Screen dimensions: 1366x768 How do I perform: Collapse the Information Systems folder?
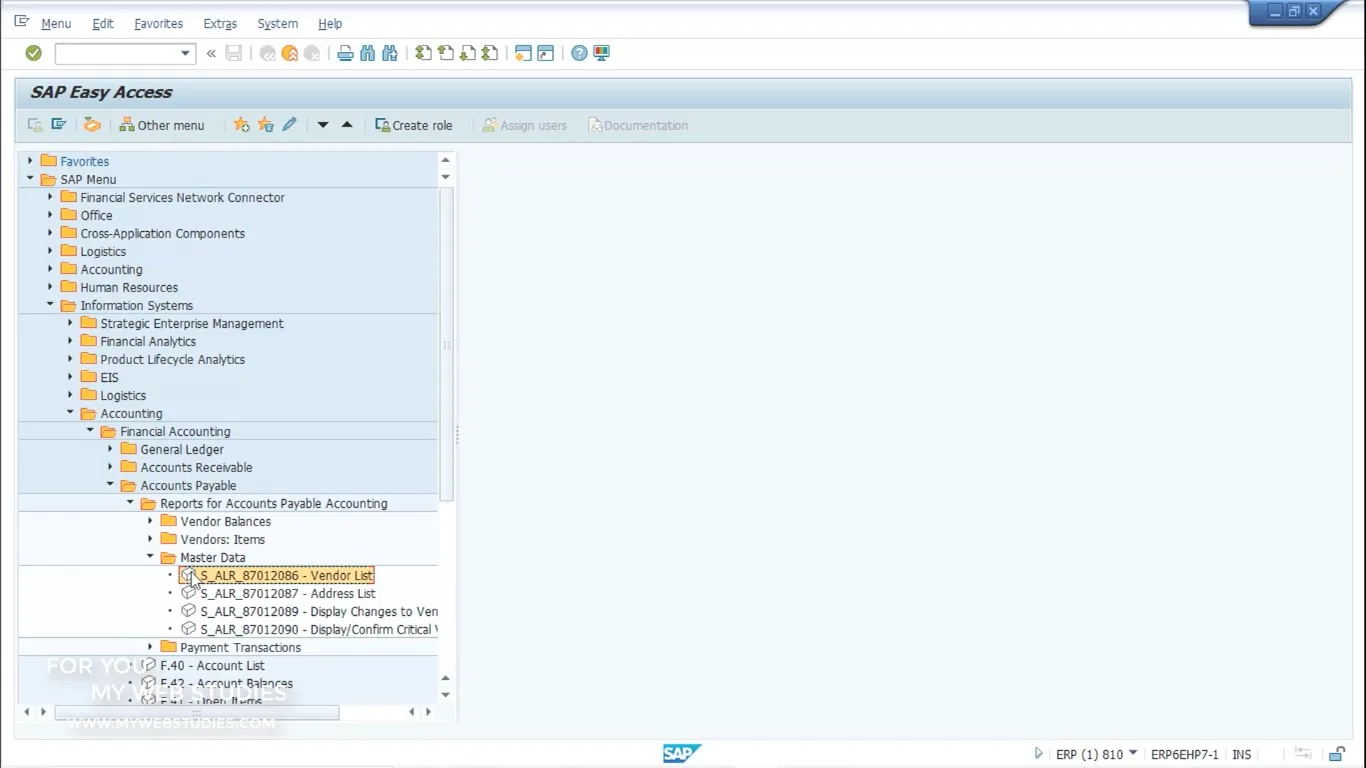(50, 305)
